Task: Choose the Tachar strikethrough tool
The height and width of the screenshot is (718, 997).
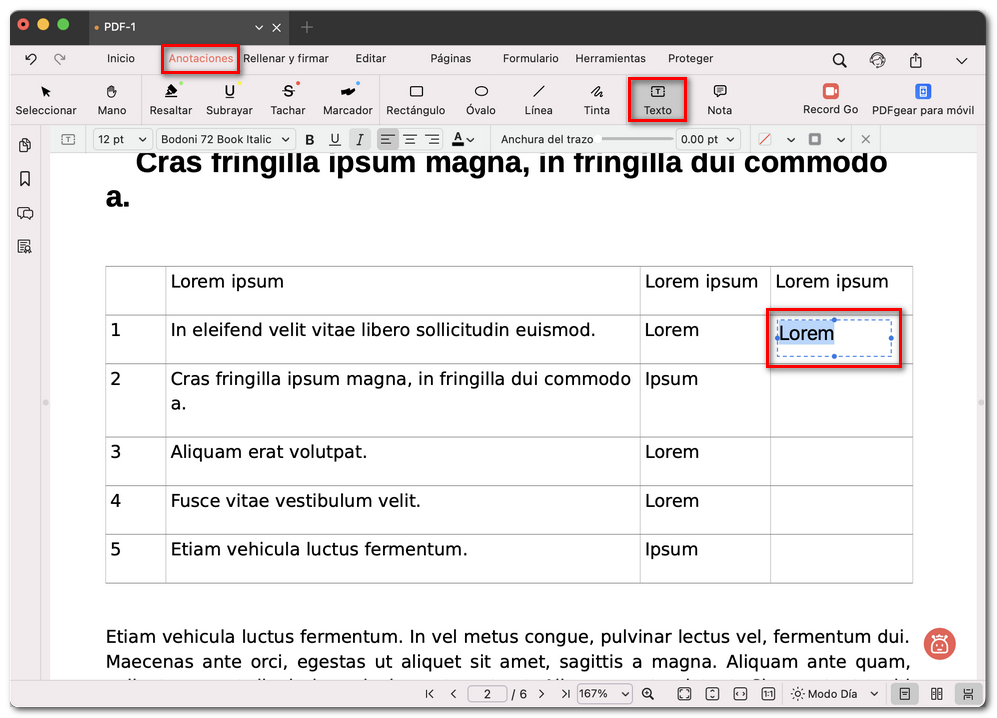Action: (288, 98)
